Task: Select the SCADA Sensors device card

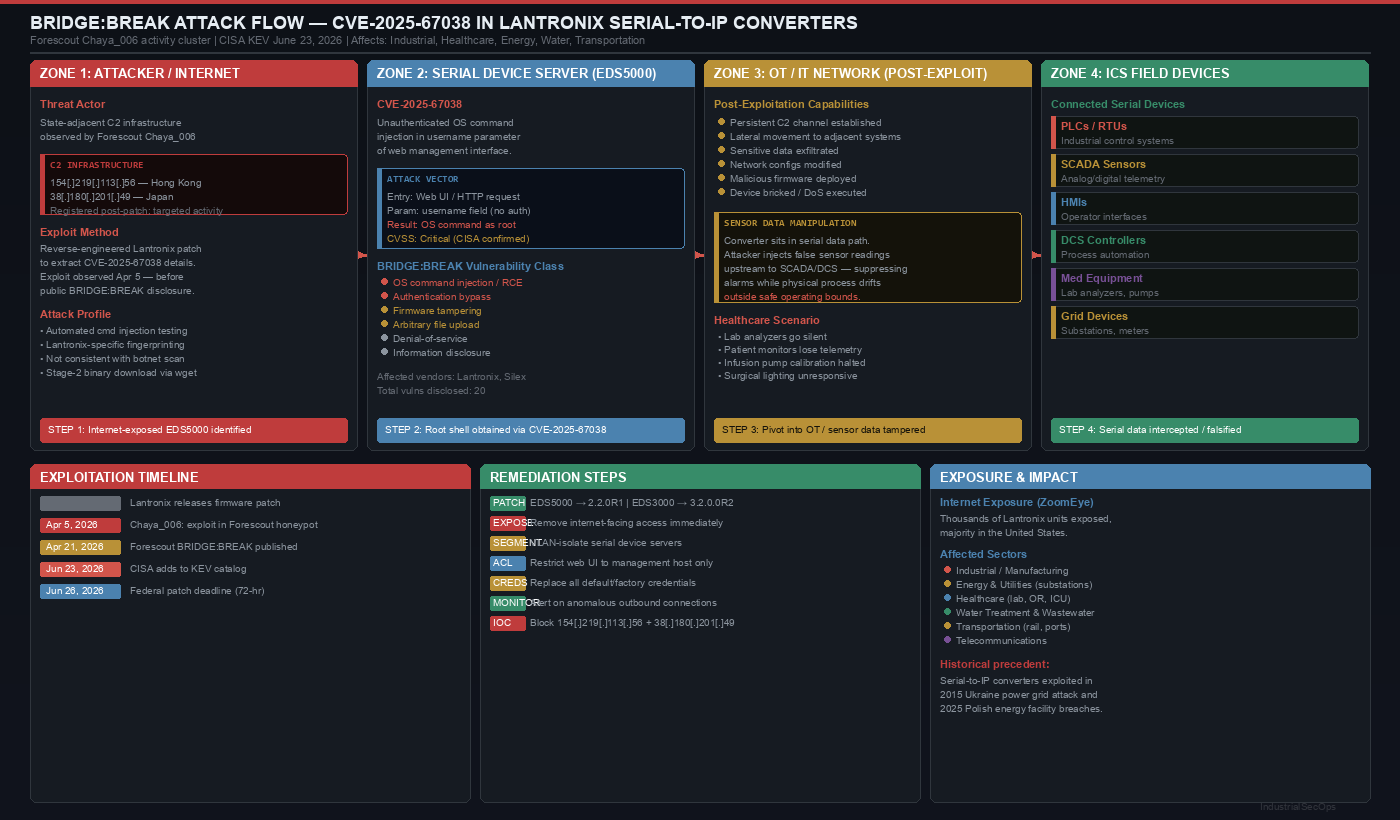Action: 1205,171
